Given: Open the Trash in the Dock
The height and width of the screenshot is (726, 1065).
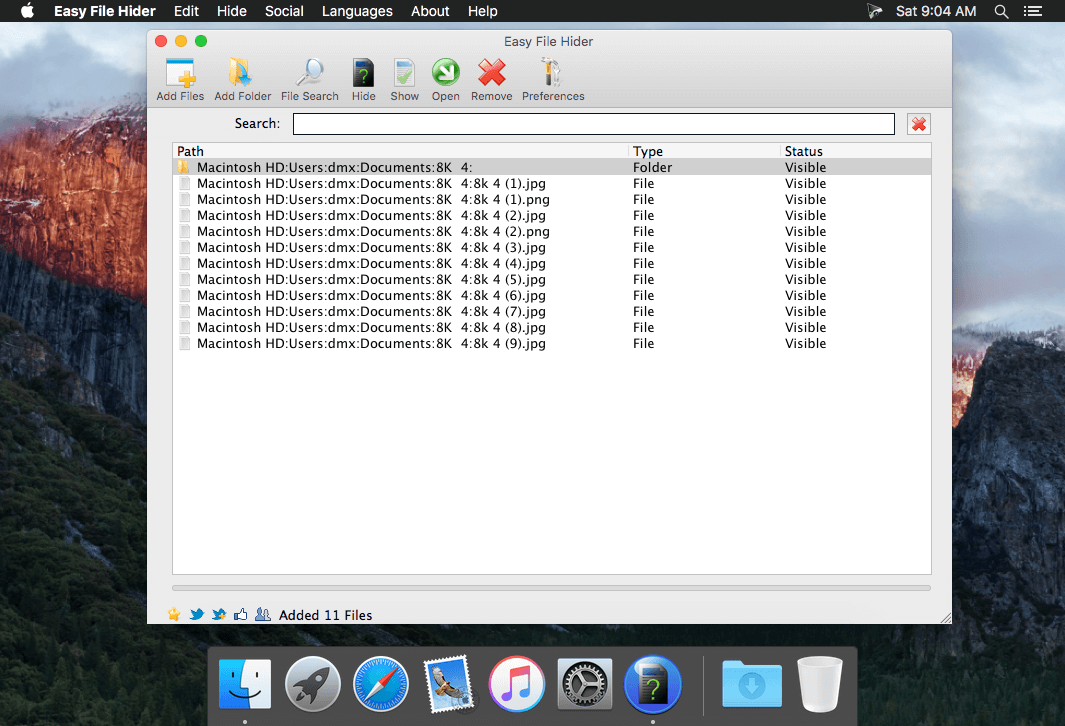Looking at the screenshot, I should pyautogui.click(x=820, y=684).
